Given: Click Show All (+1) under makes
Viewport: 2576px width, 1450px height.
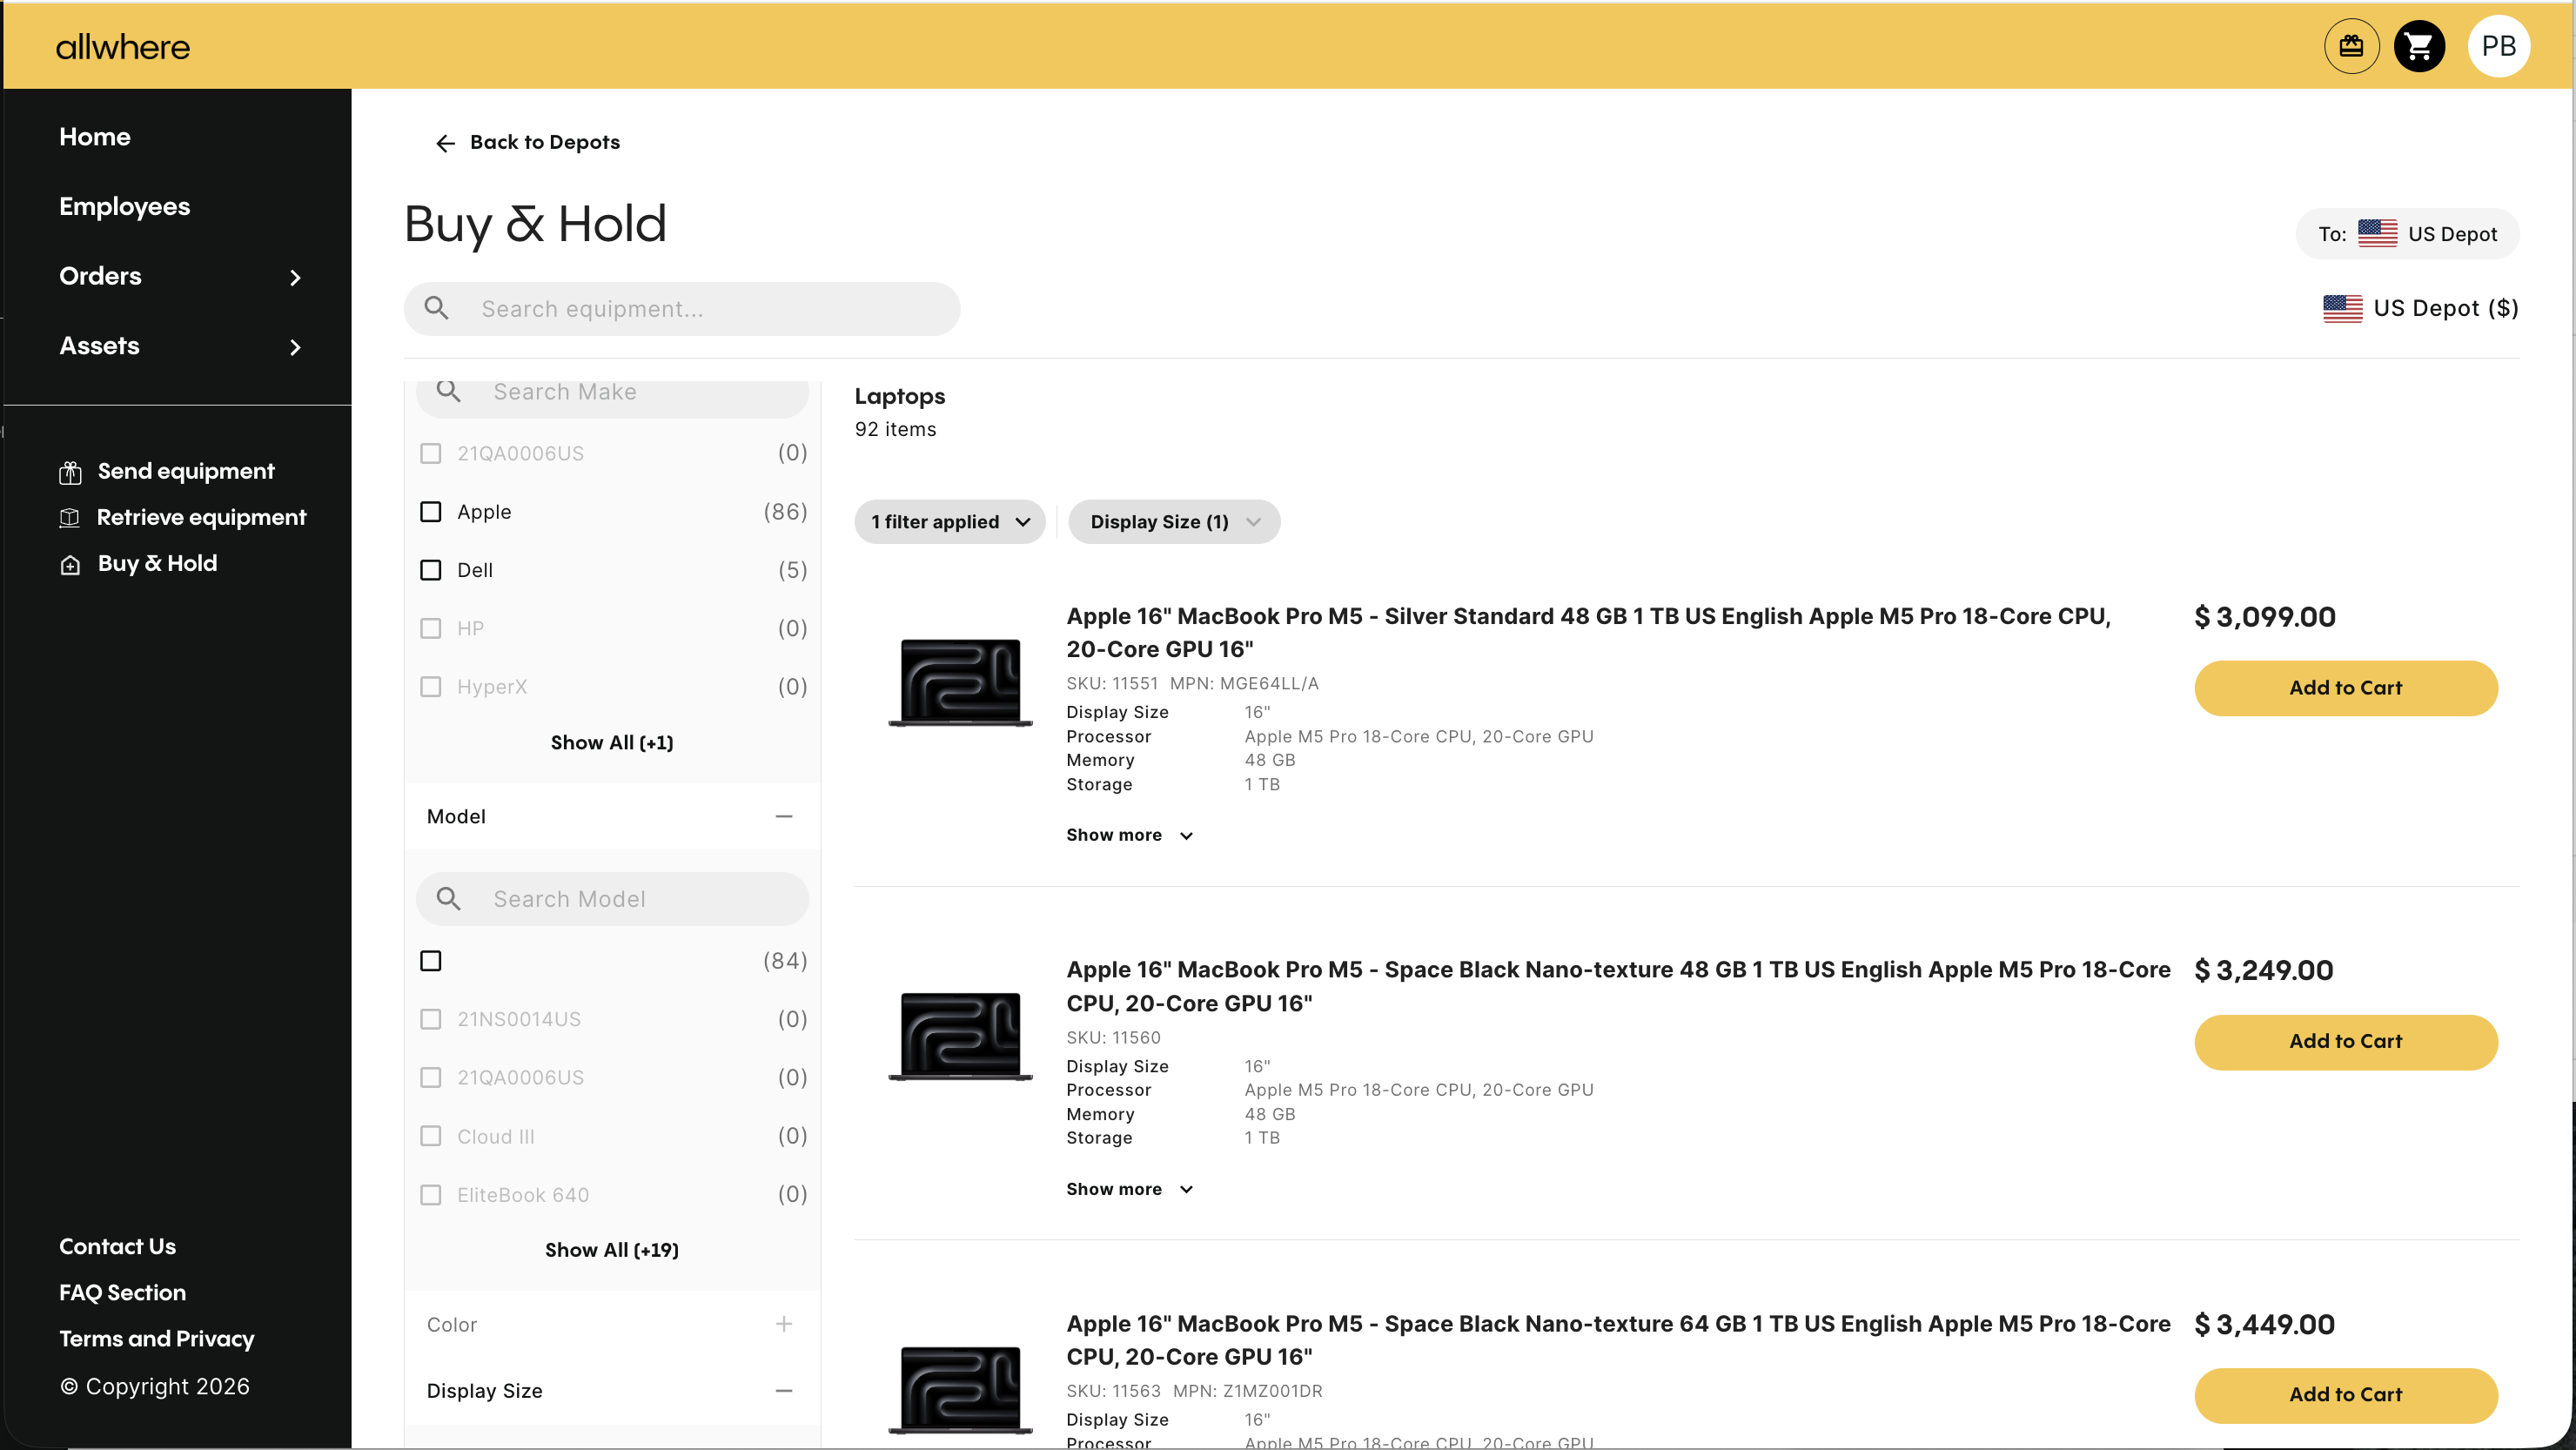Looking at the screenshot, I should pyautogui.click(x=612, y=743).
